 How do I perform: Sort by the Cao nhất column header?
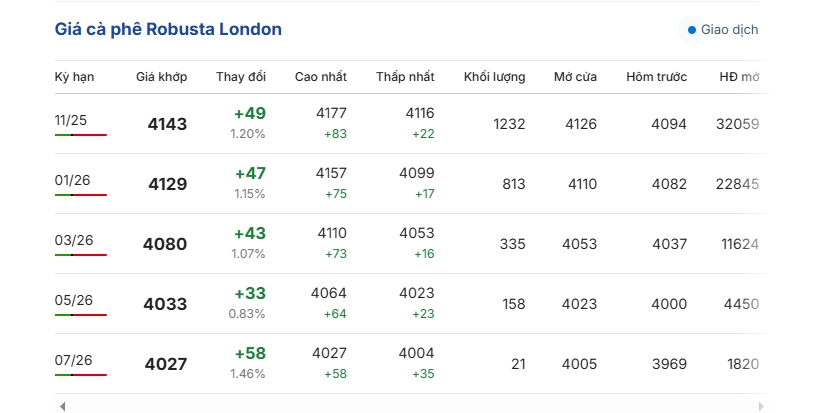(x=321, y=77)
